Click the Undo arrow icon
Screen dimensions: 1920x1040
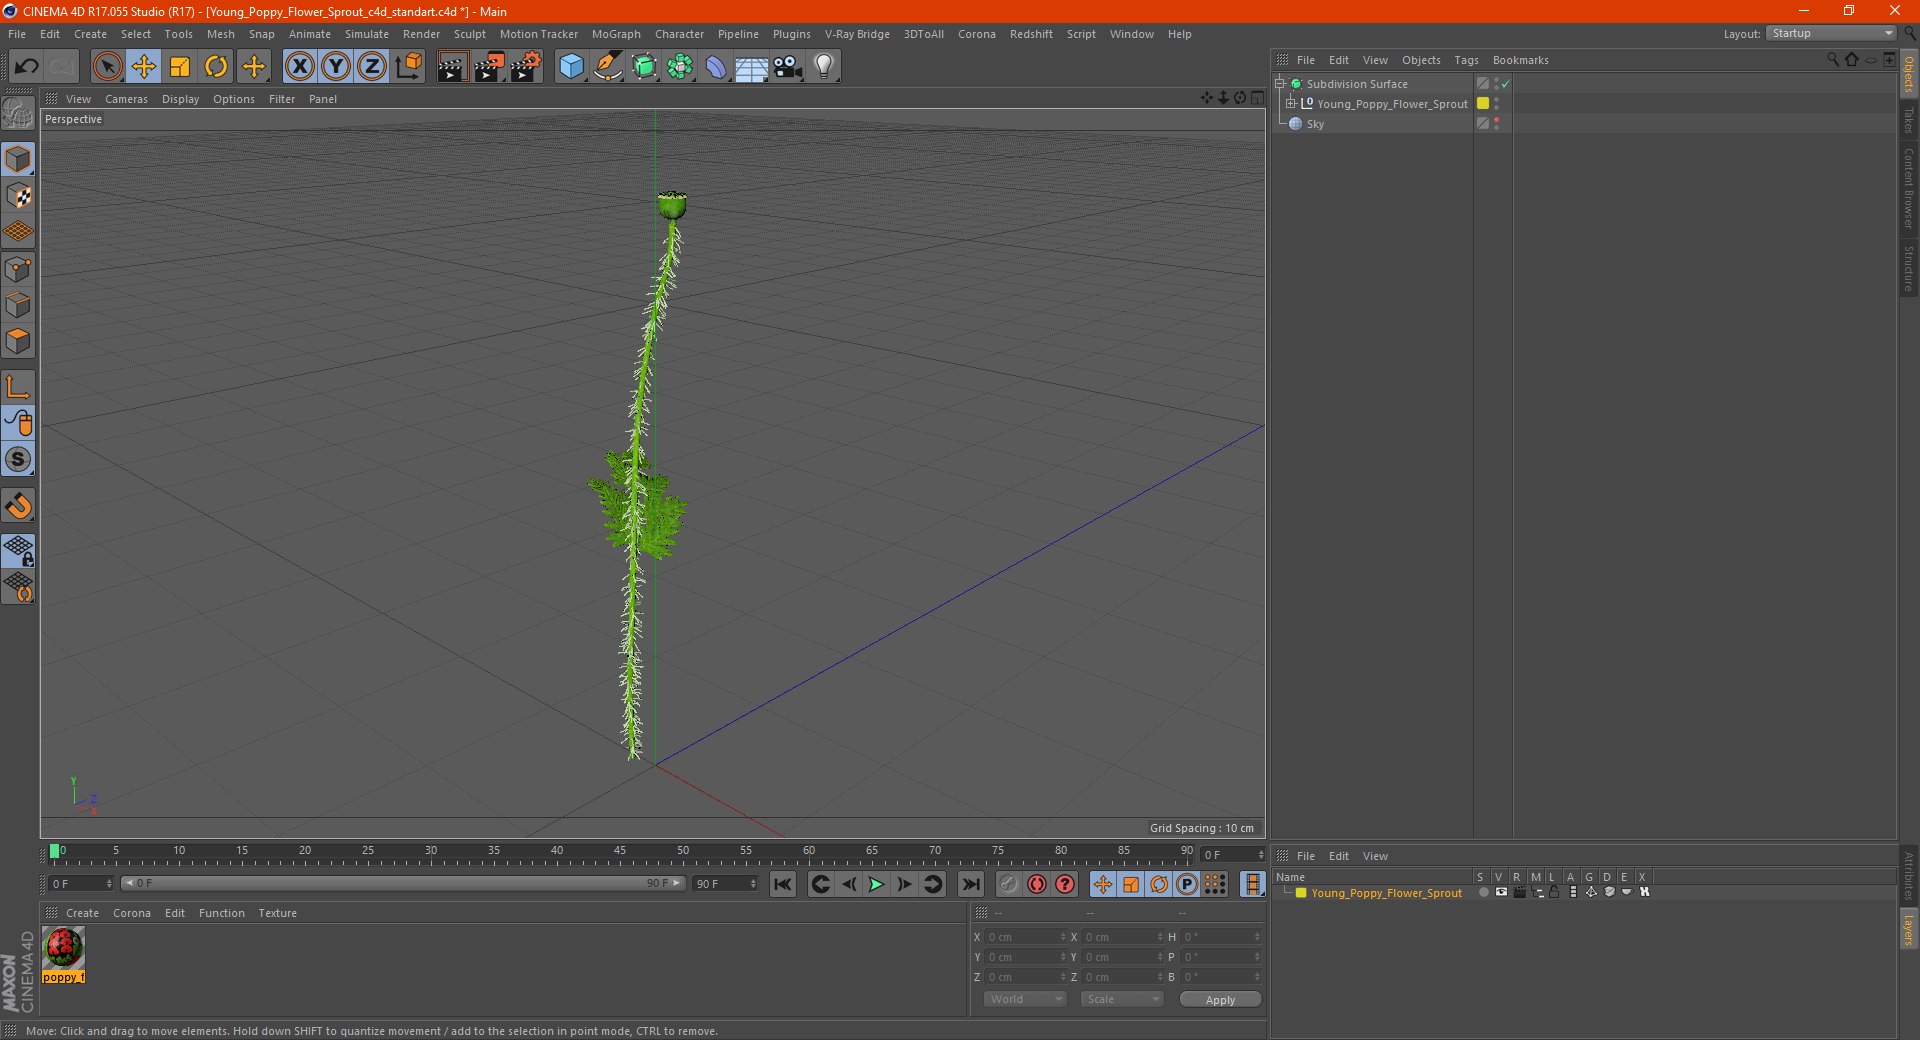pos(26,67)
